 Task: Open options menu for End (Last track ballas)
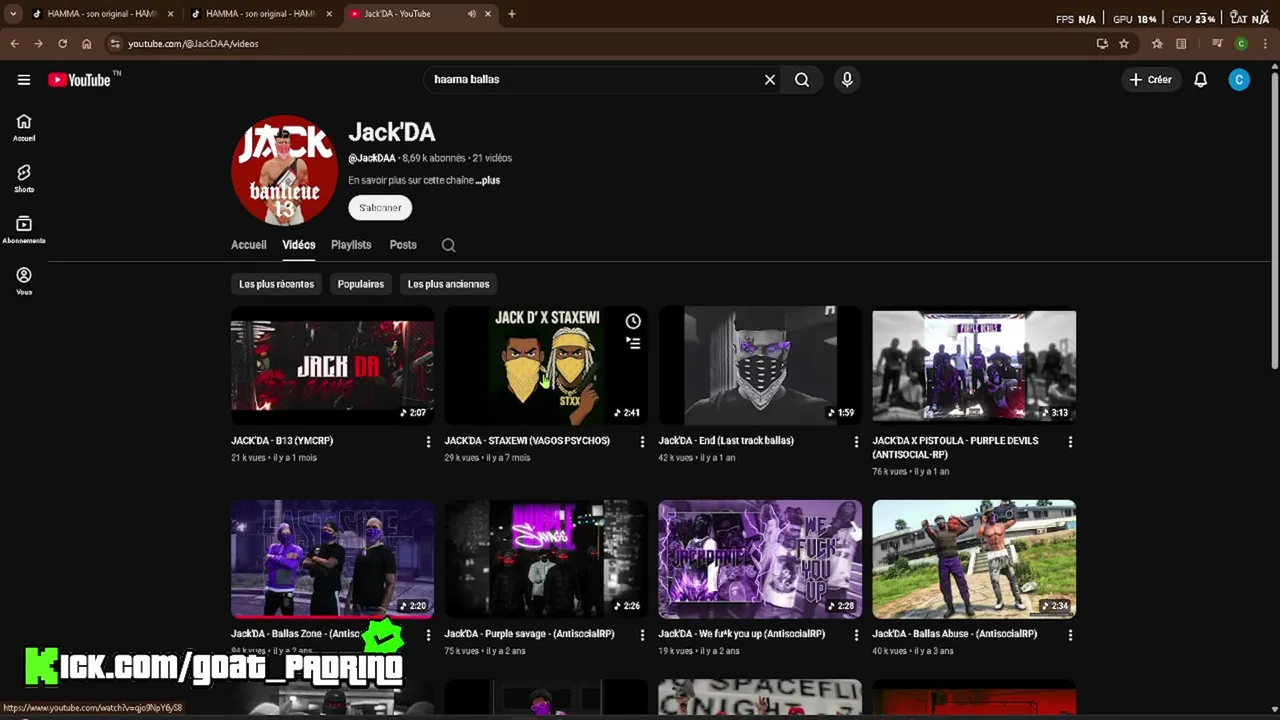click(856, 442)
